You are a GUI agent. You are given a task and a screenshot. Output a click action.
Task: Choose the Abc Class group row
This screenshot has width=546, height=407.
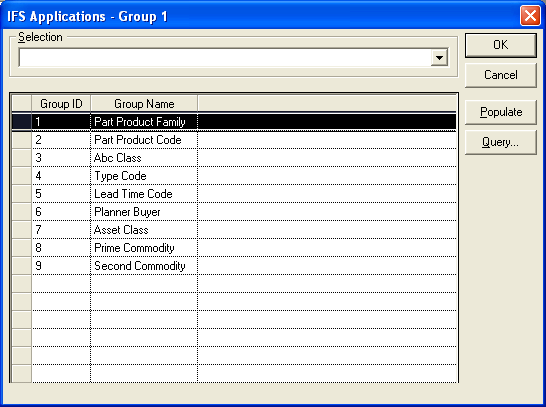pyautogui.click(x=234, y=158)
